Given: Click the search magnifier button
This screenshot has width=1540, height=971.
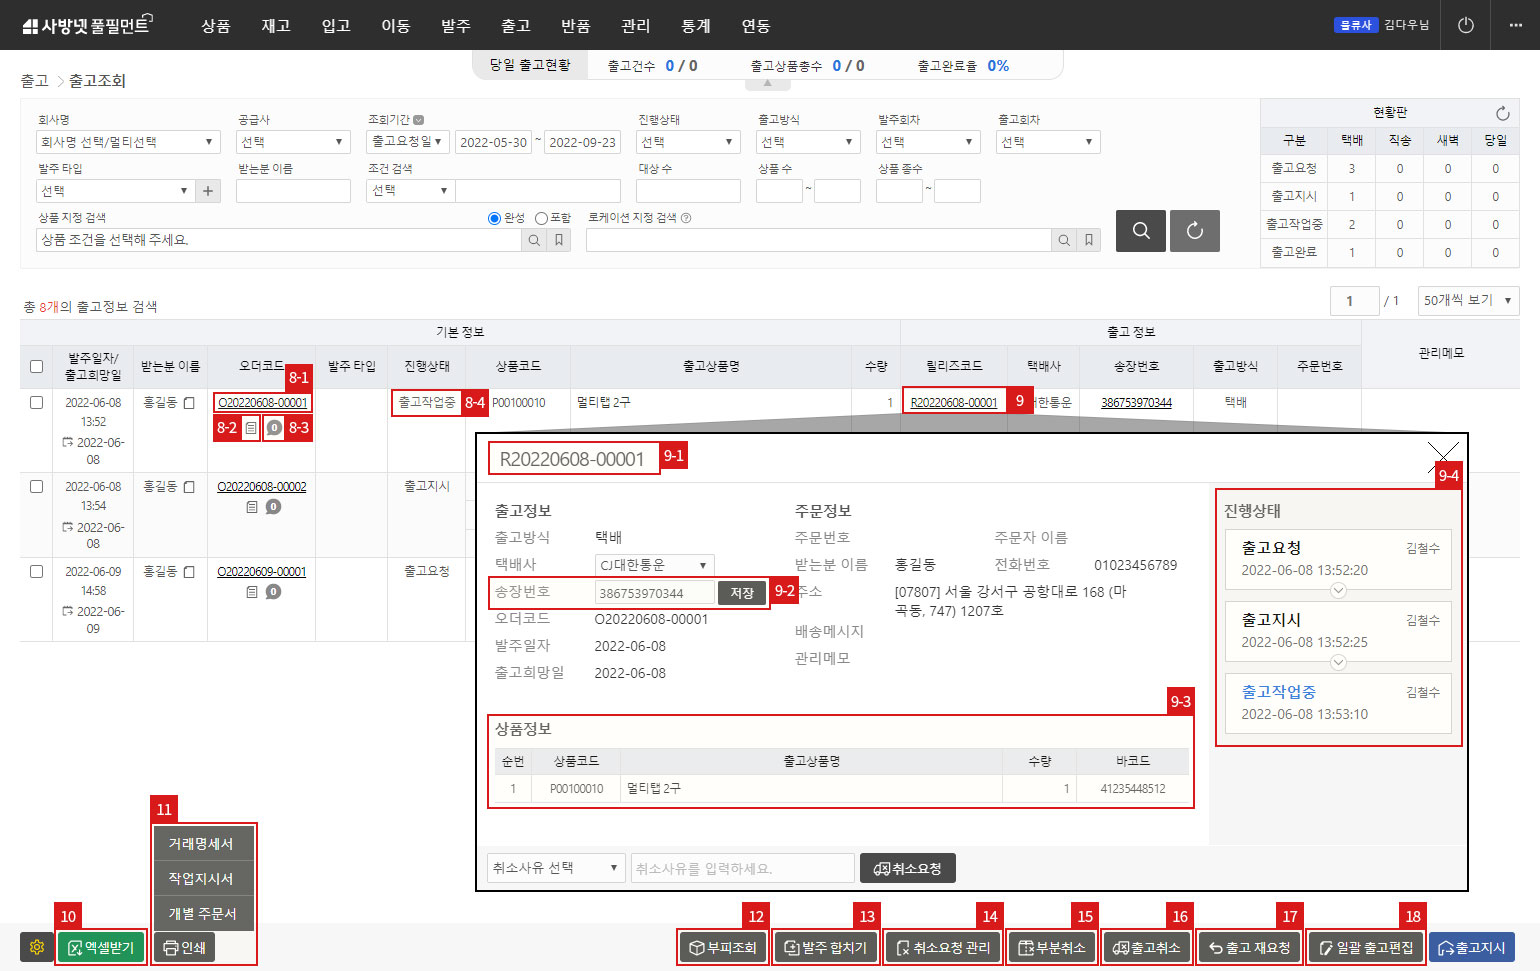Looking at the screenshot, I should (x=1140, y=231).
